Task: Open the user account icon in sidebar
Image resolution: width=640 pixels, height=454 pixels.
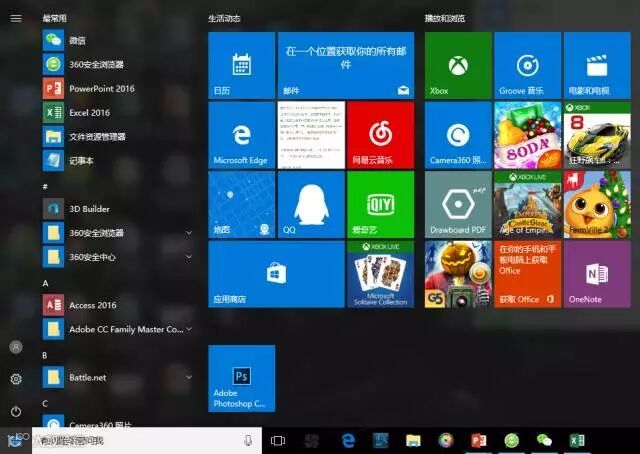Action: click(x=16, y=347)
